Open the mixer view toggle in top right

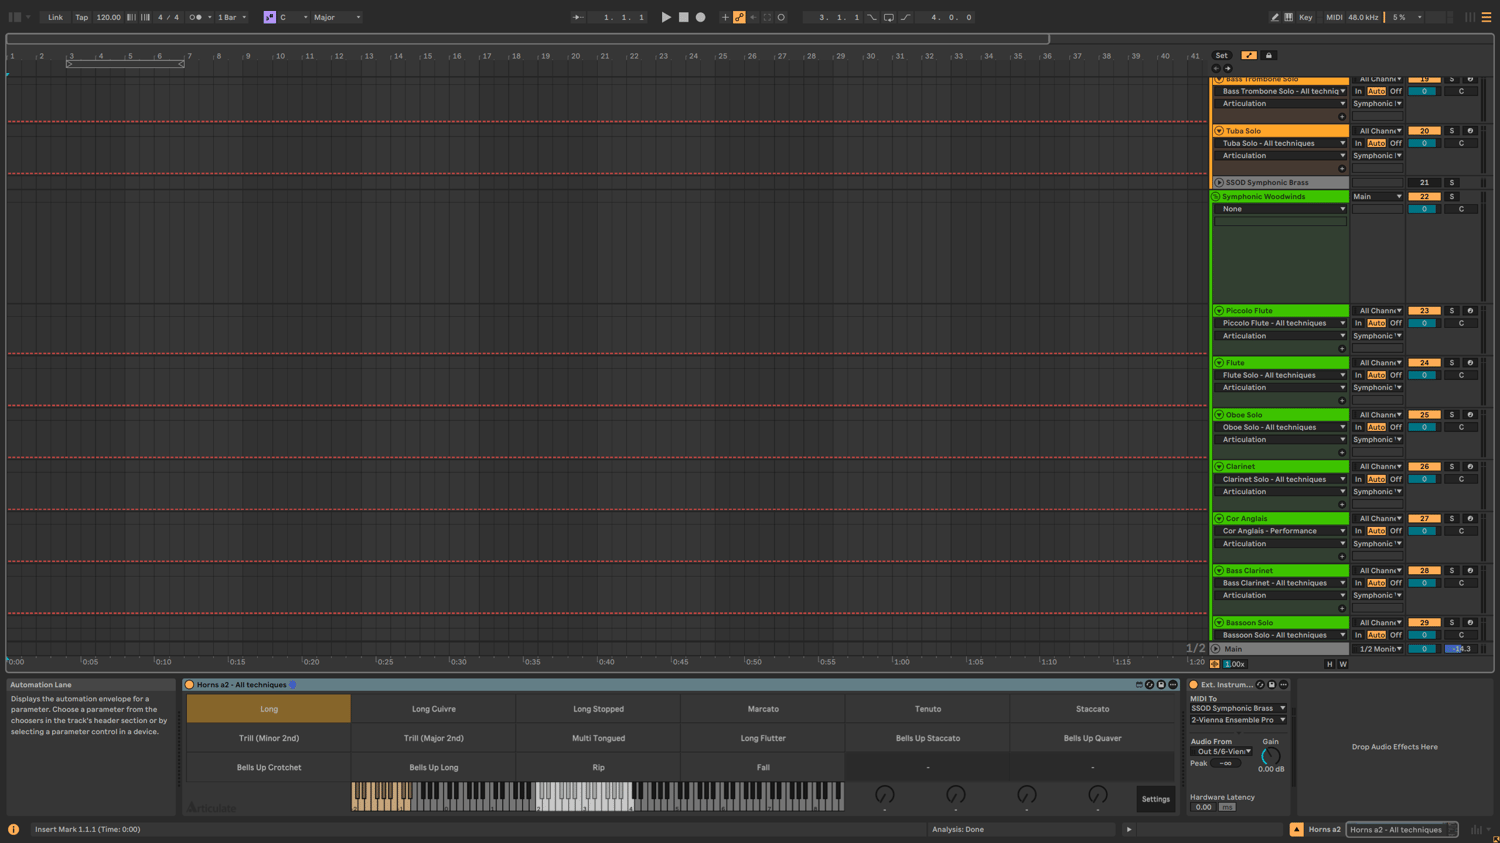point(1470,17)
